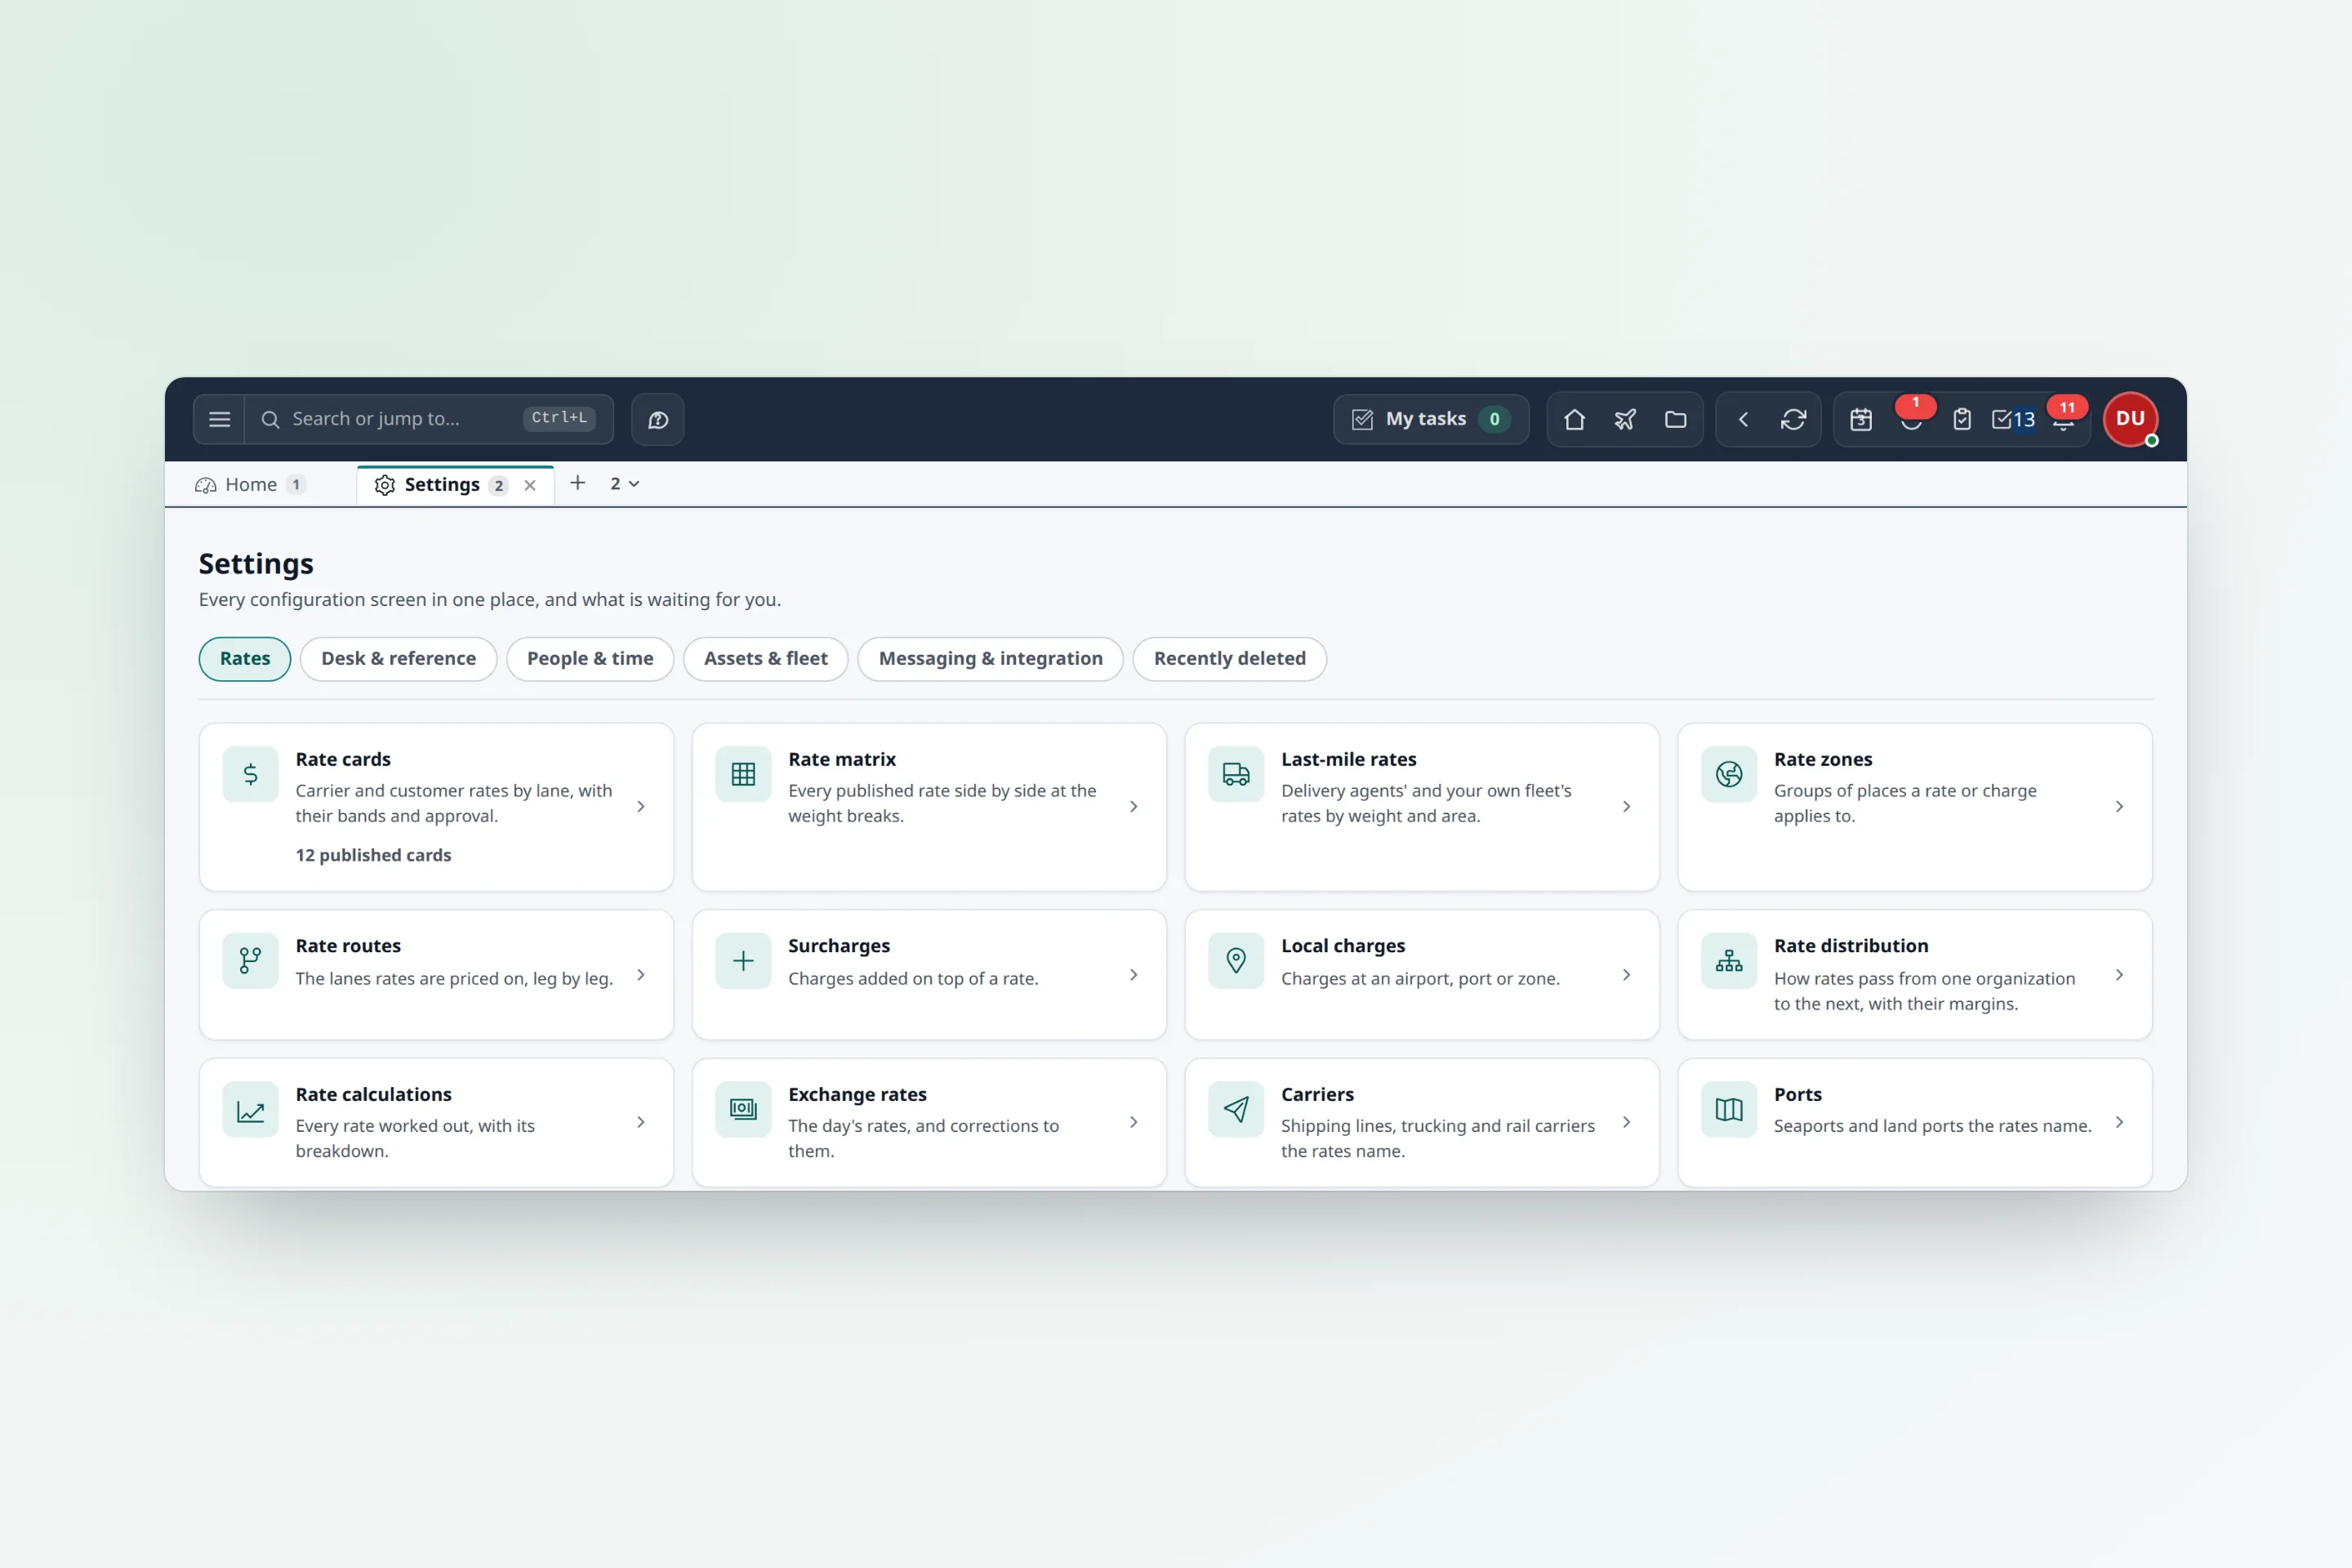
Task: Refresh the page with the reload icon
Action: pos(1794,419)
